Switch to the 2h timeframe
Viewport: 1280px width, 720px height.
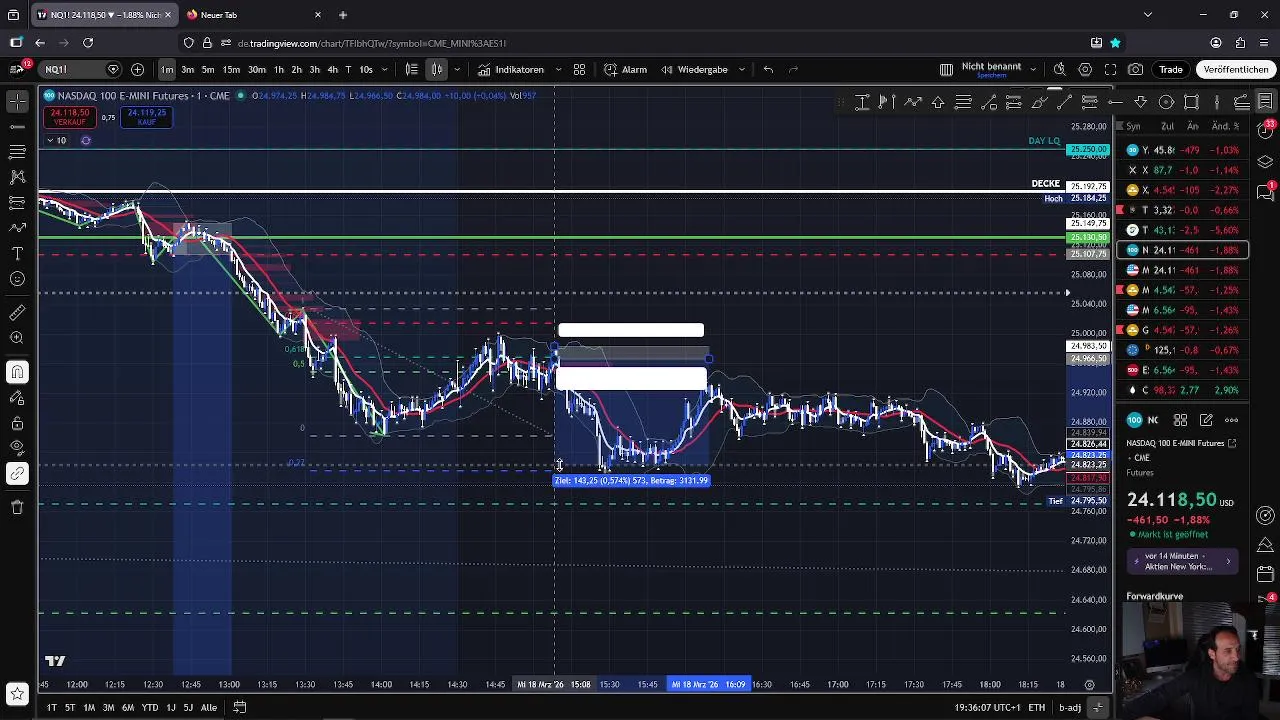296,69
